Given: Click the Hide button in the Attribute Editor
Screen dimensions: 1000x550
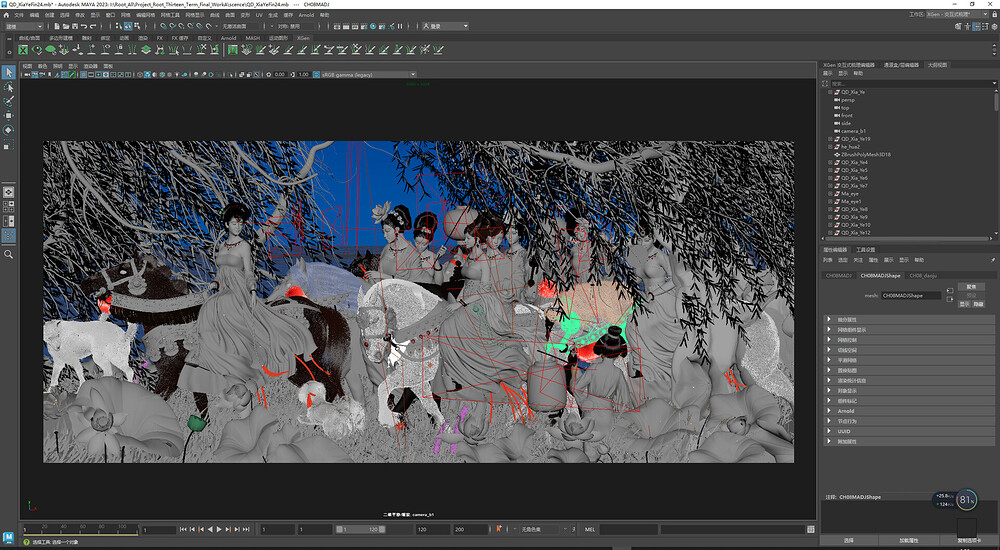Looking at the screenshot, I should tap(978, 304).
